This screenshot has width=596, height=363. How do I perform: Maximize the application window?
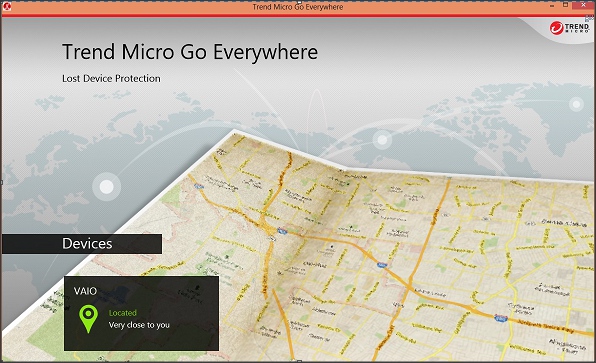coord(566,5)
